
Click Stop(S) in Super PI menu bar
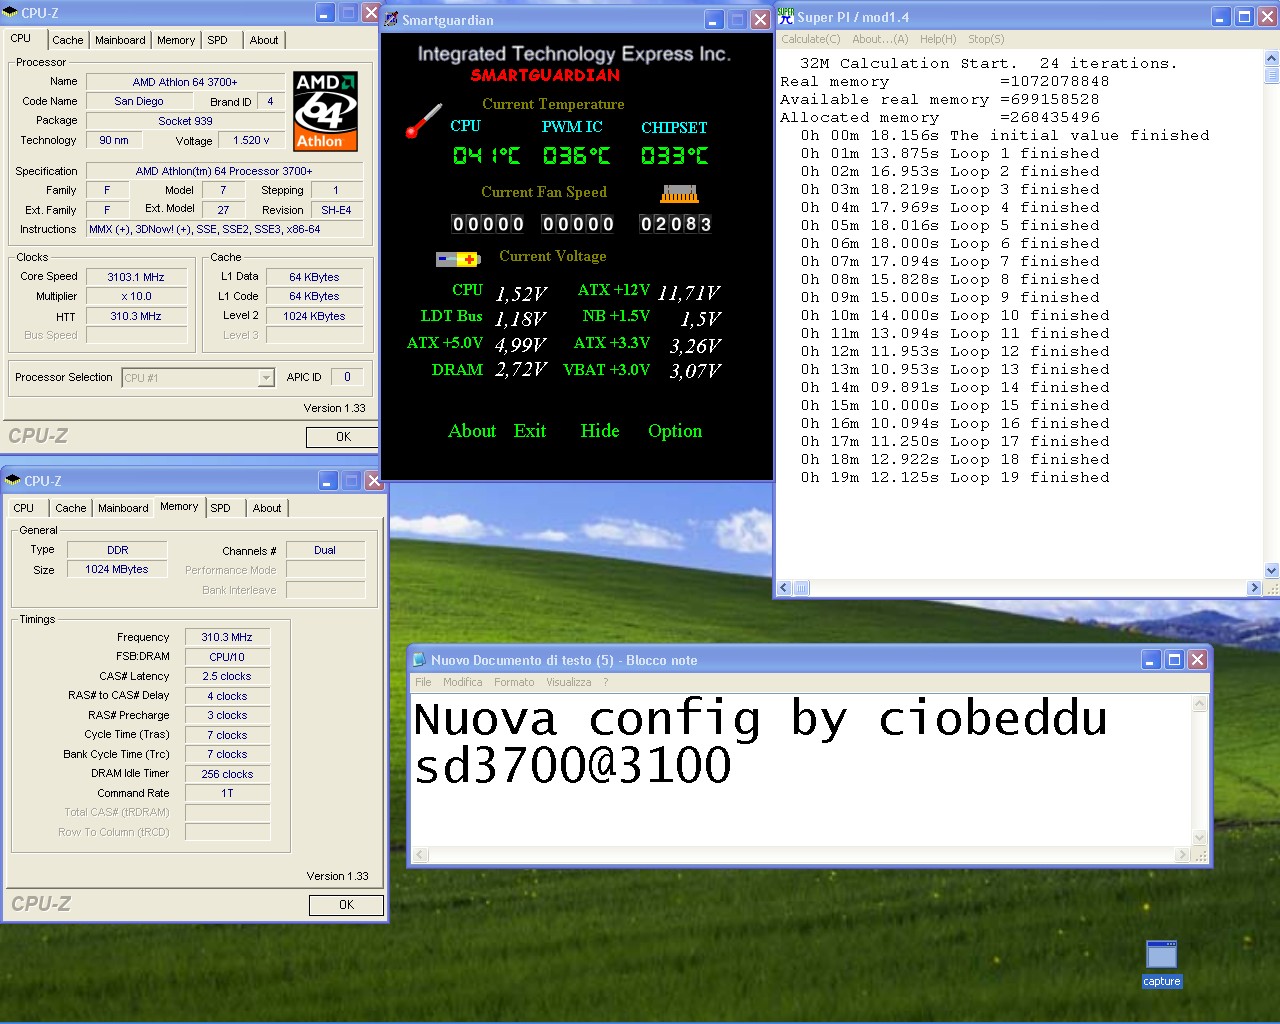[986, 39]
